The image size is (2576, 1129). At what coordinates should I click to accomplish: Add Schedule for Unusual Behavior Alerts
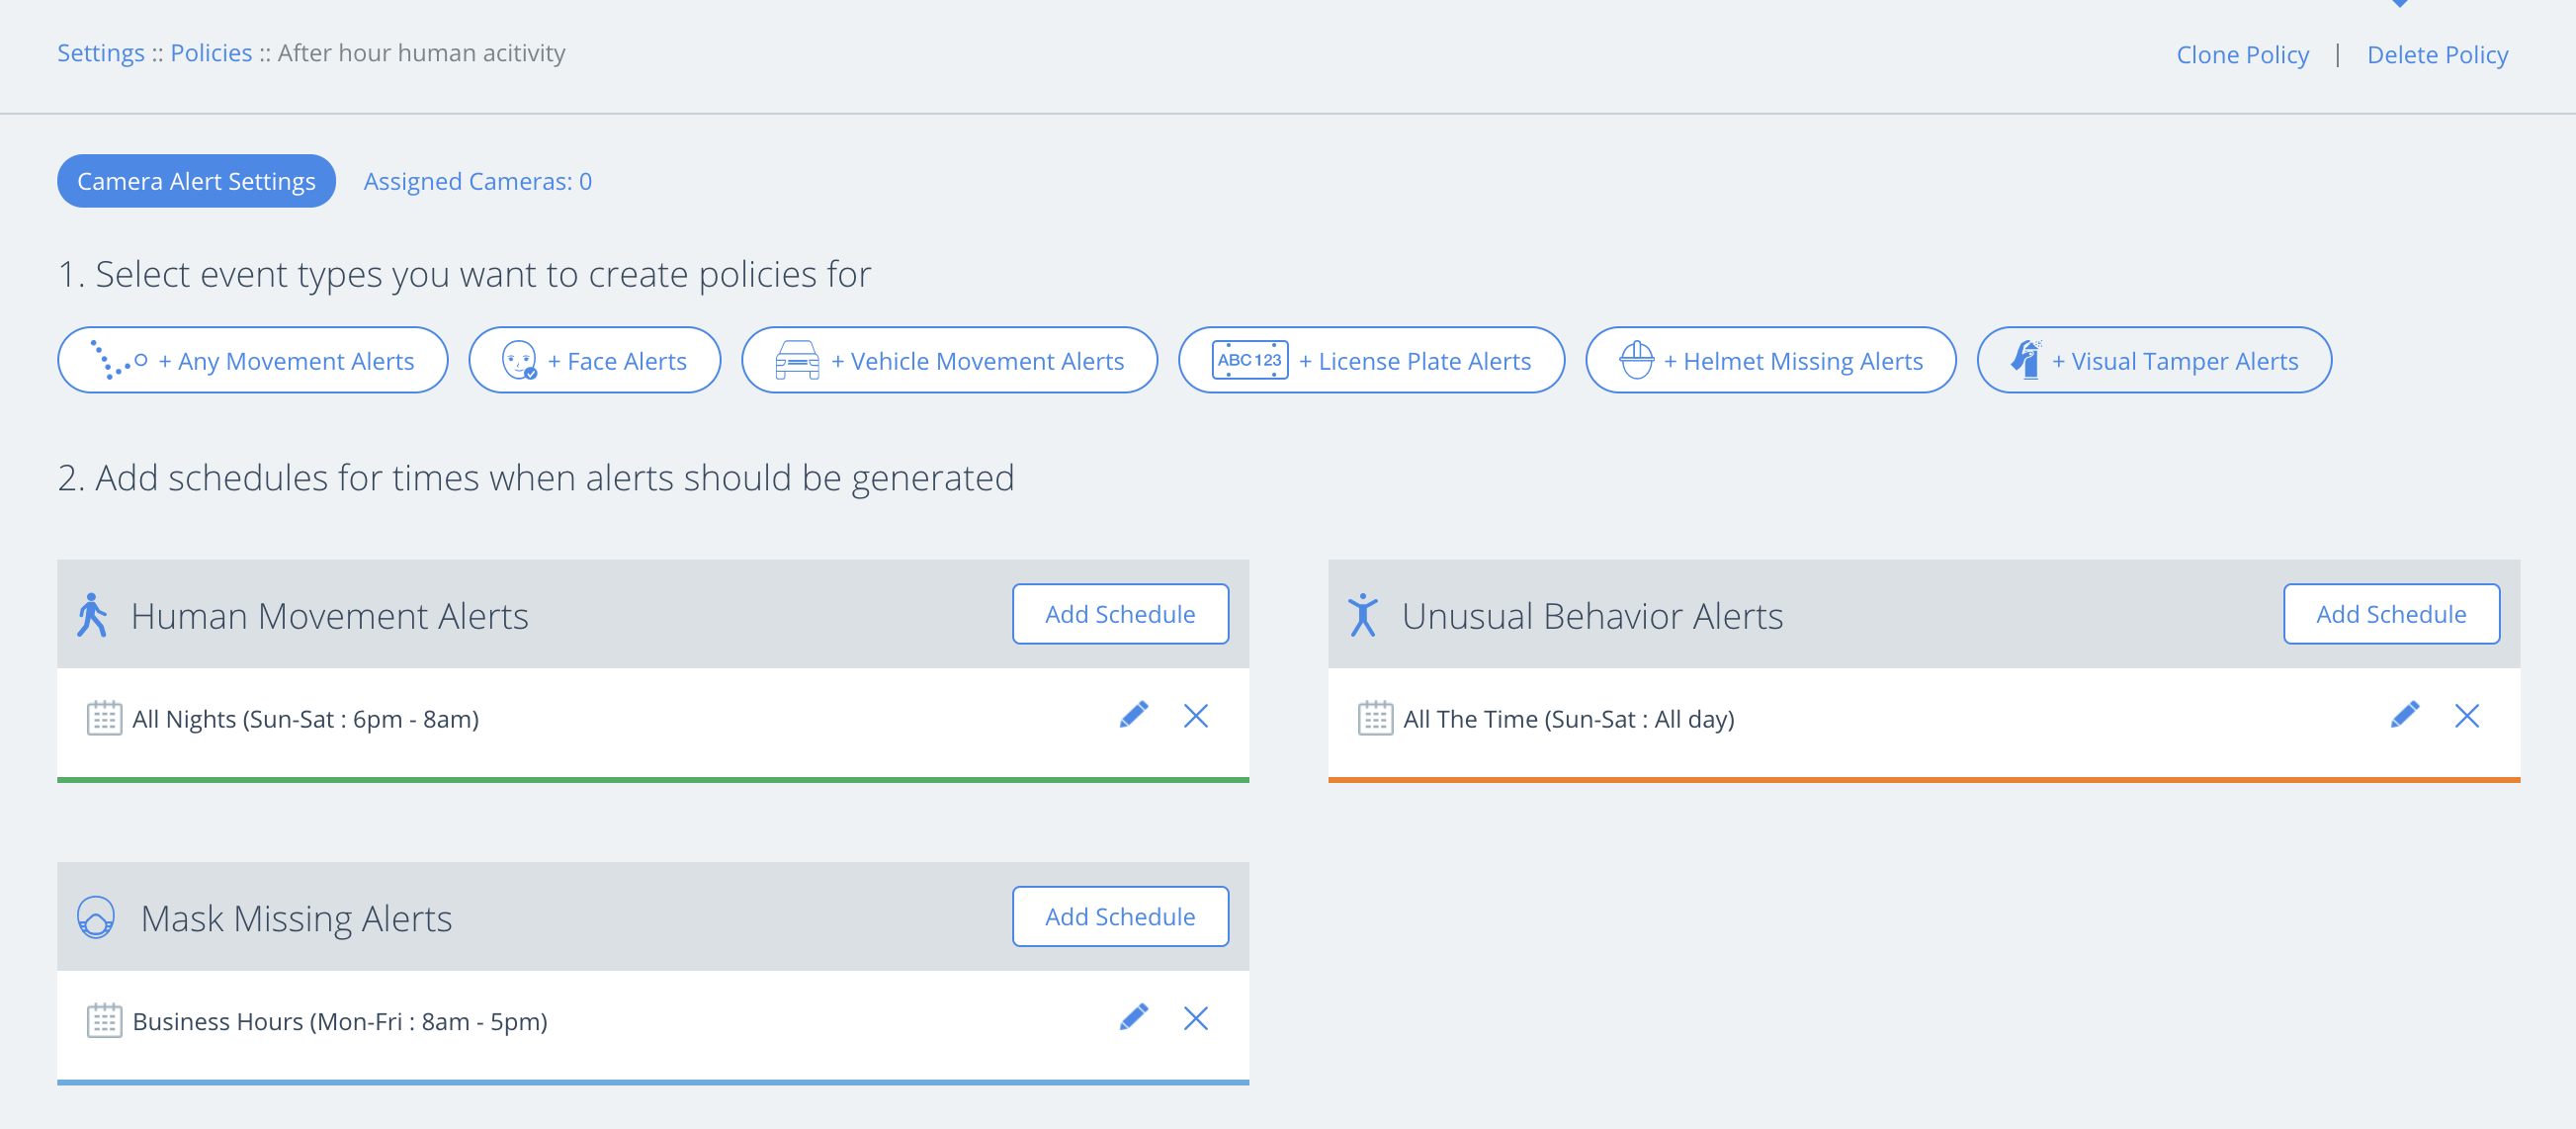[2390, 614]
